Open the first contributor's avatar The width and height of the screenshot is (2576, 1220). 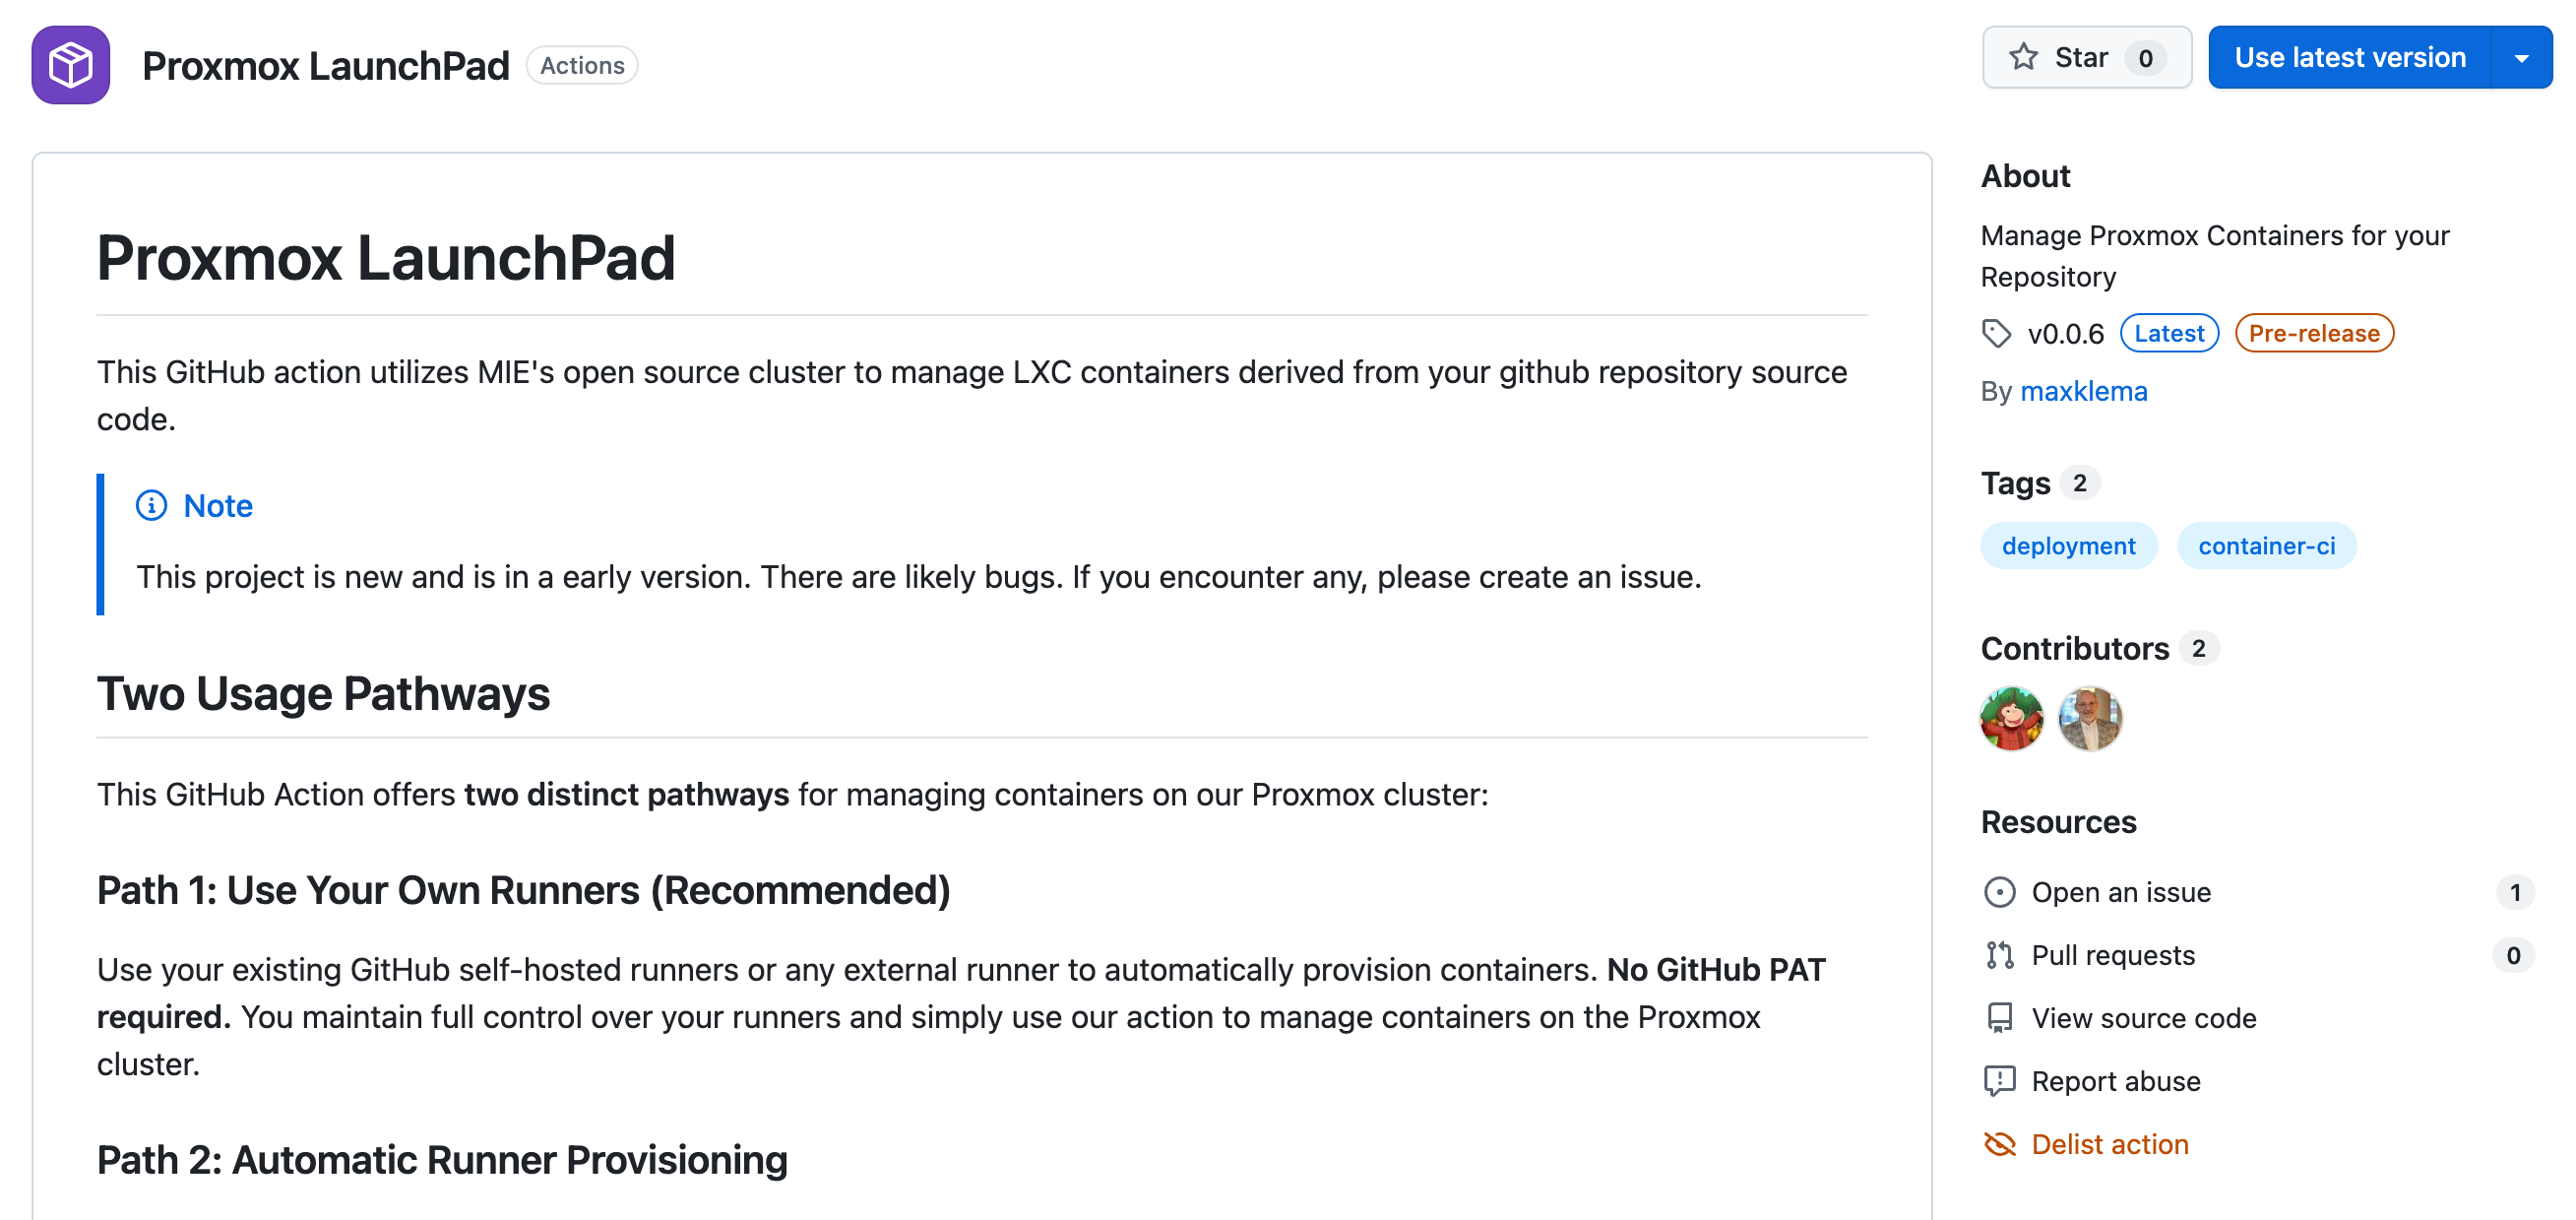(2011, 718)
